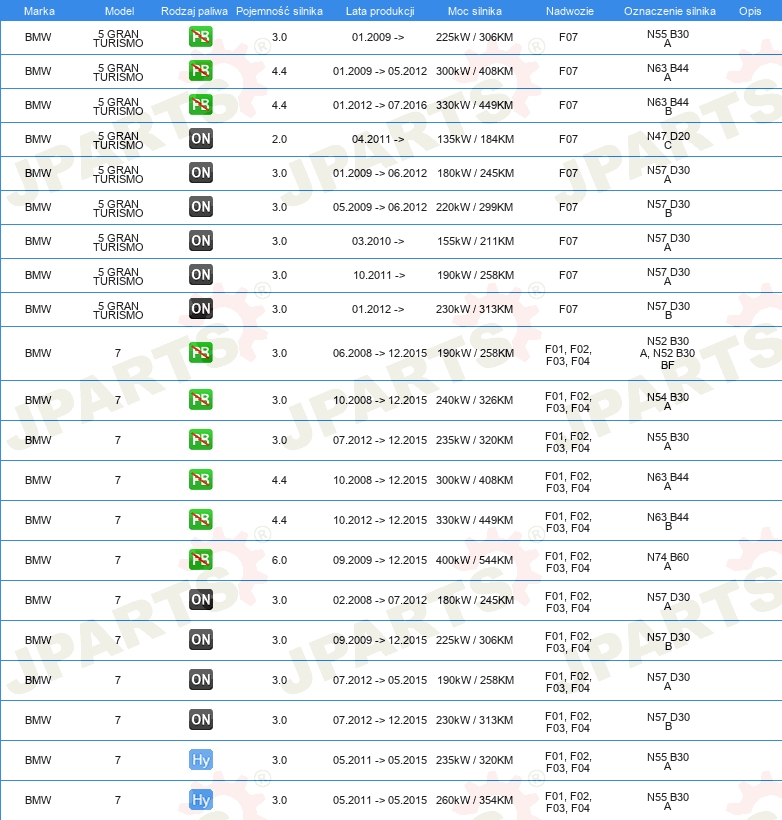Image resolution: width=782 pixels, height=820 pixels.
Task: Select ON diesel icon in the 220kW / 299KM row
Action: (x=201, y=207)
